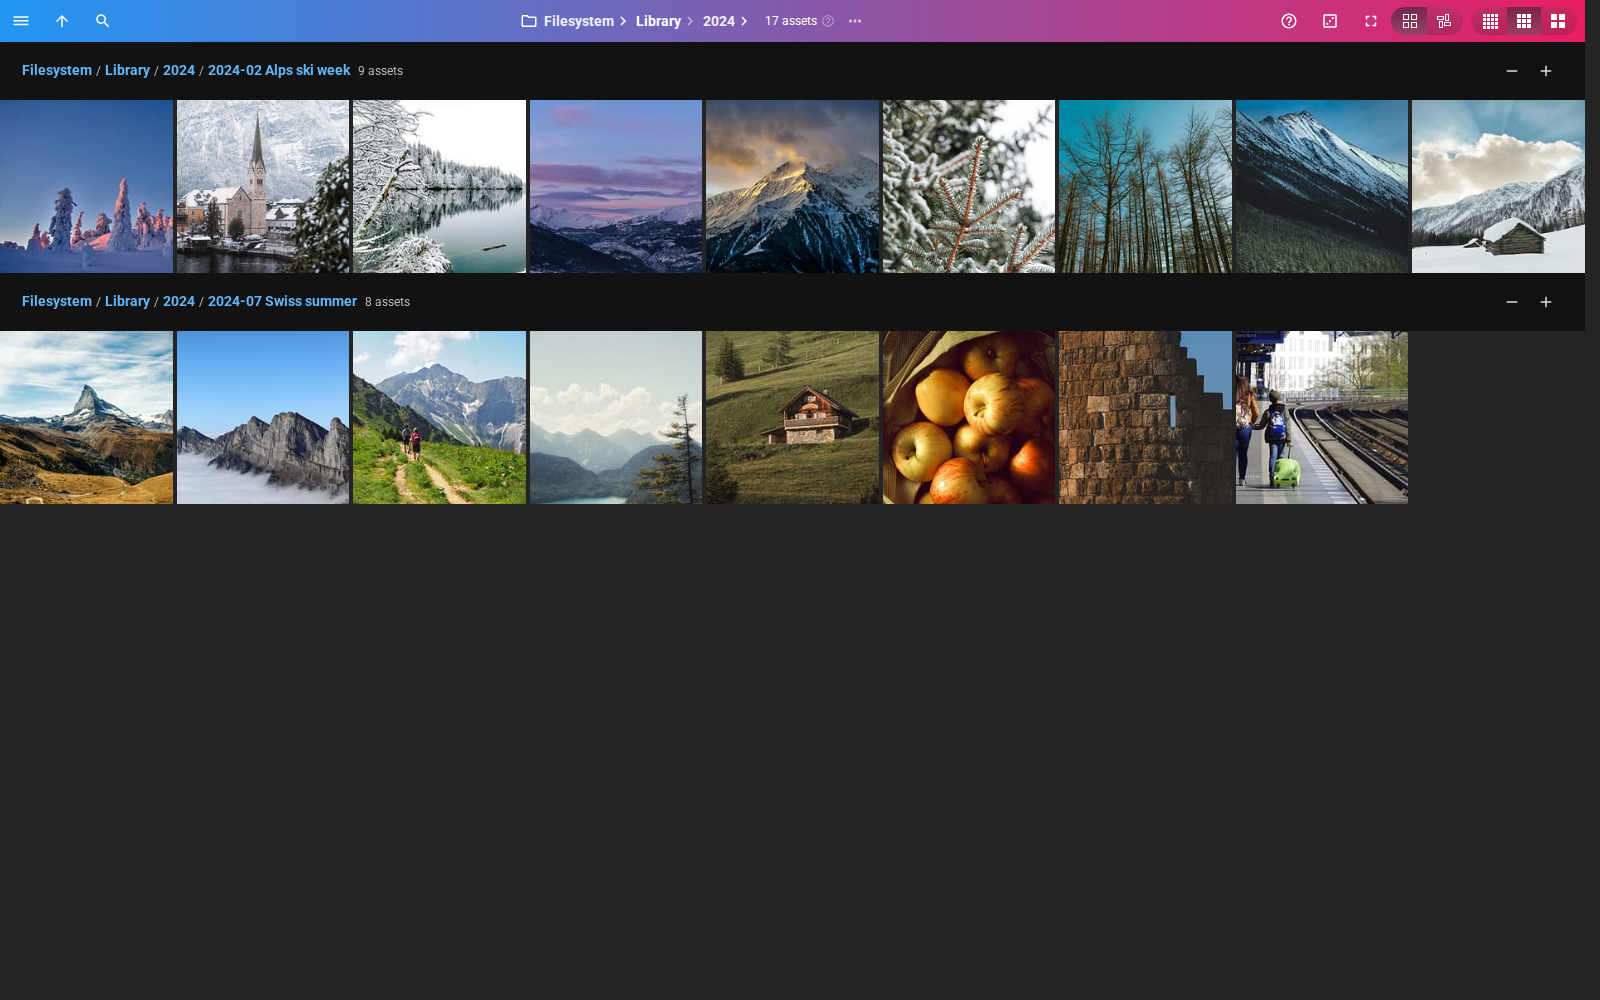This screenshot has height=1000, width=1600.
Task: Switch to square grid layout
Action: [x=1410, y=21]
